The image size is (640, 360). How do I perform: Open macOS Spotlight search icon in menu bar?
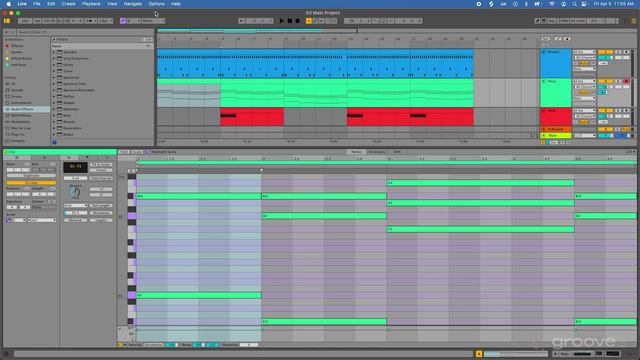point(574,4)
